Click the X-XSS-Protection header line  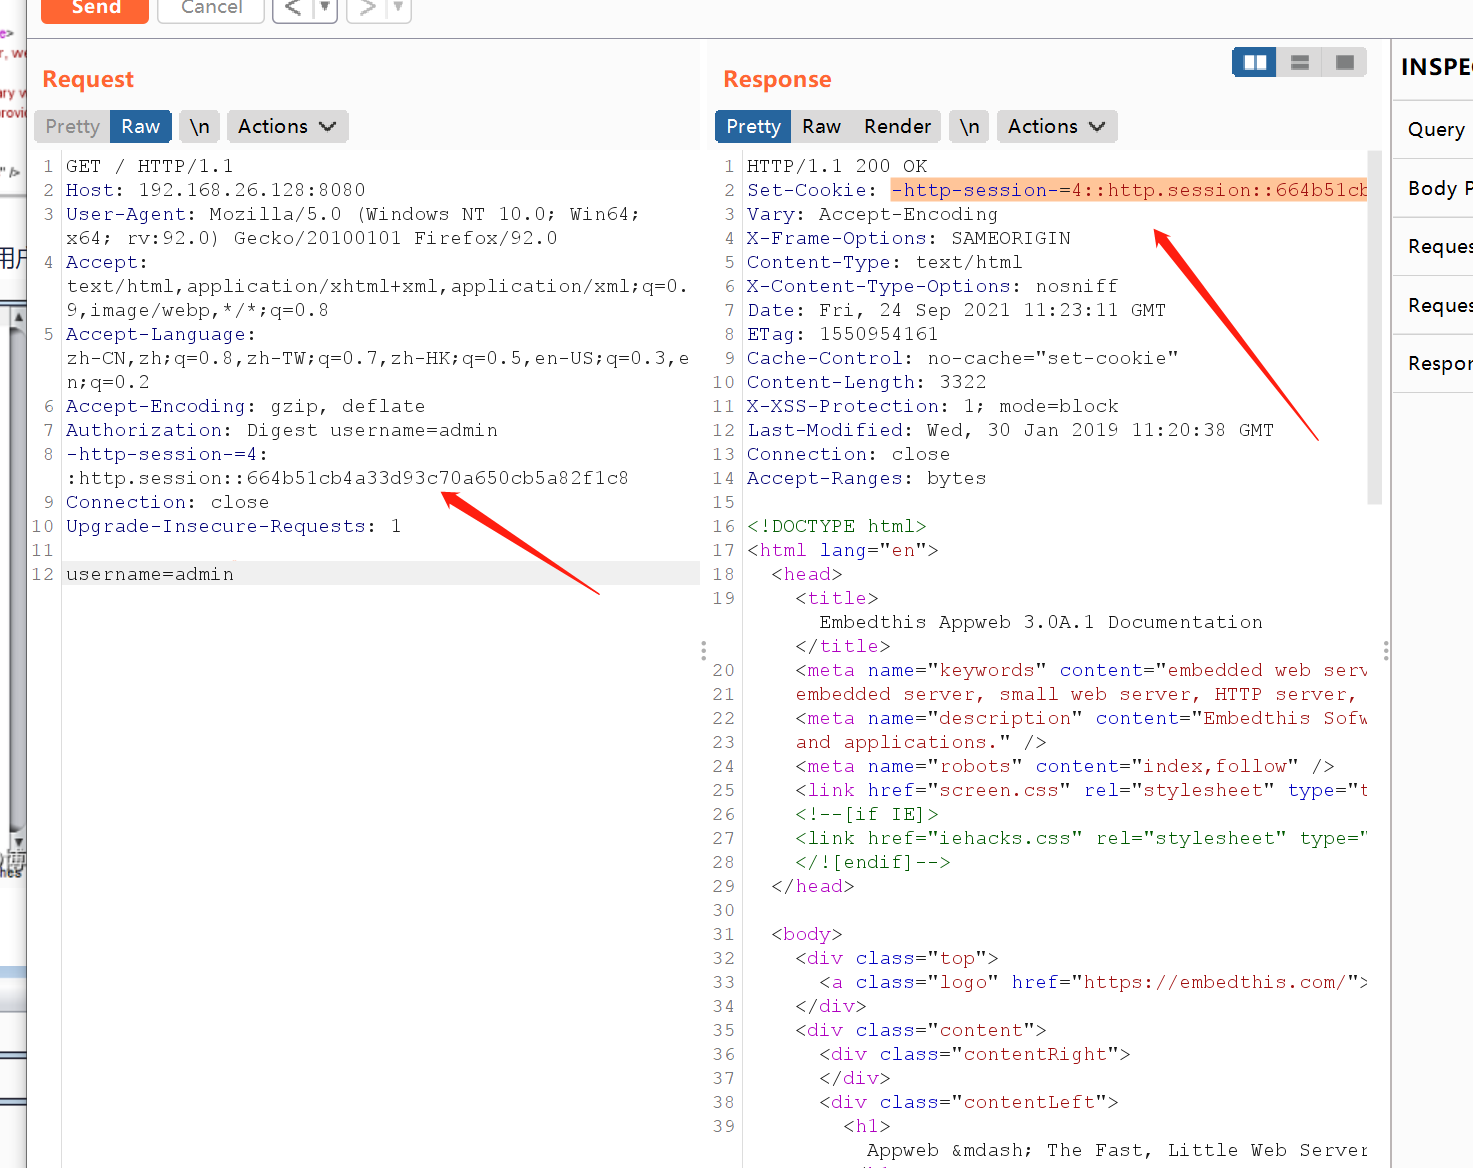pyautogui.click(x=933, y=406)
